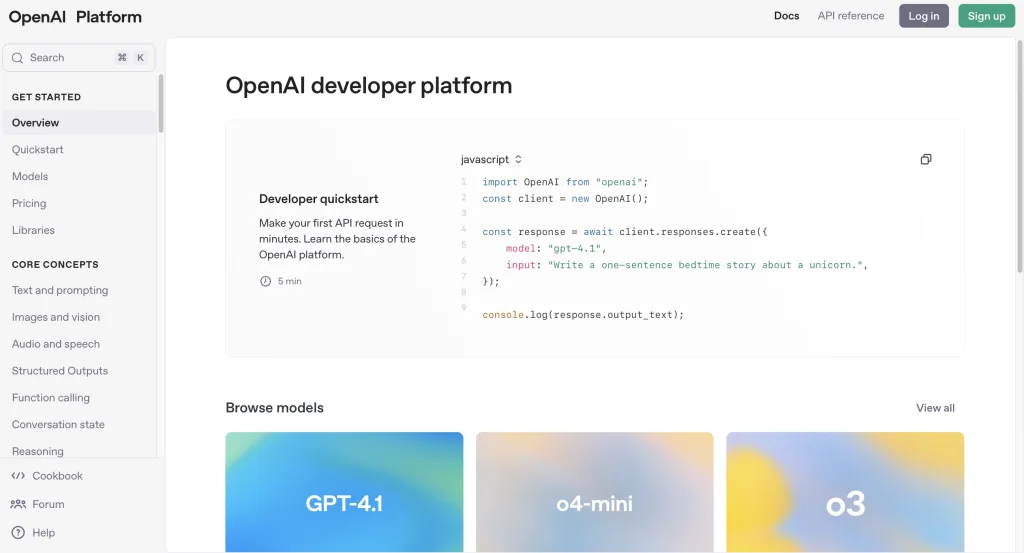Click the model: "gpt-4.1" code line
1024x553 pixels.
point(556,248)
